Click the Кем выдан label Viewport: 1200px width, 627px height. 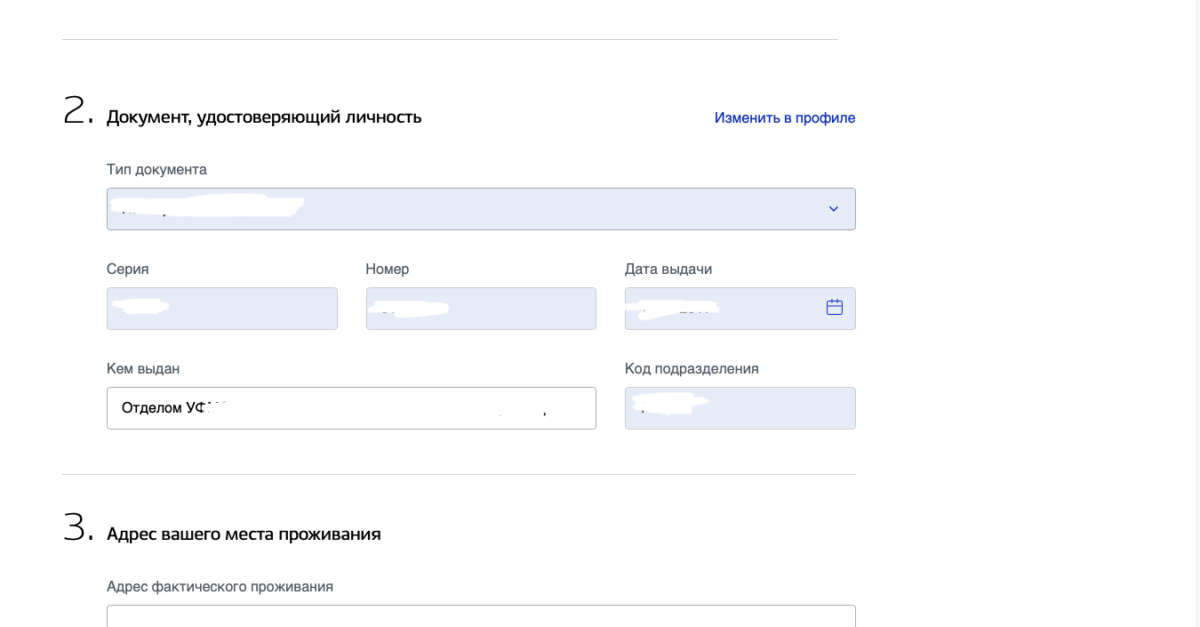pos(143,369)
